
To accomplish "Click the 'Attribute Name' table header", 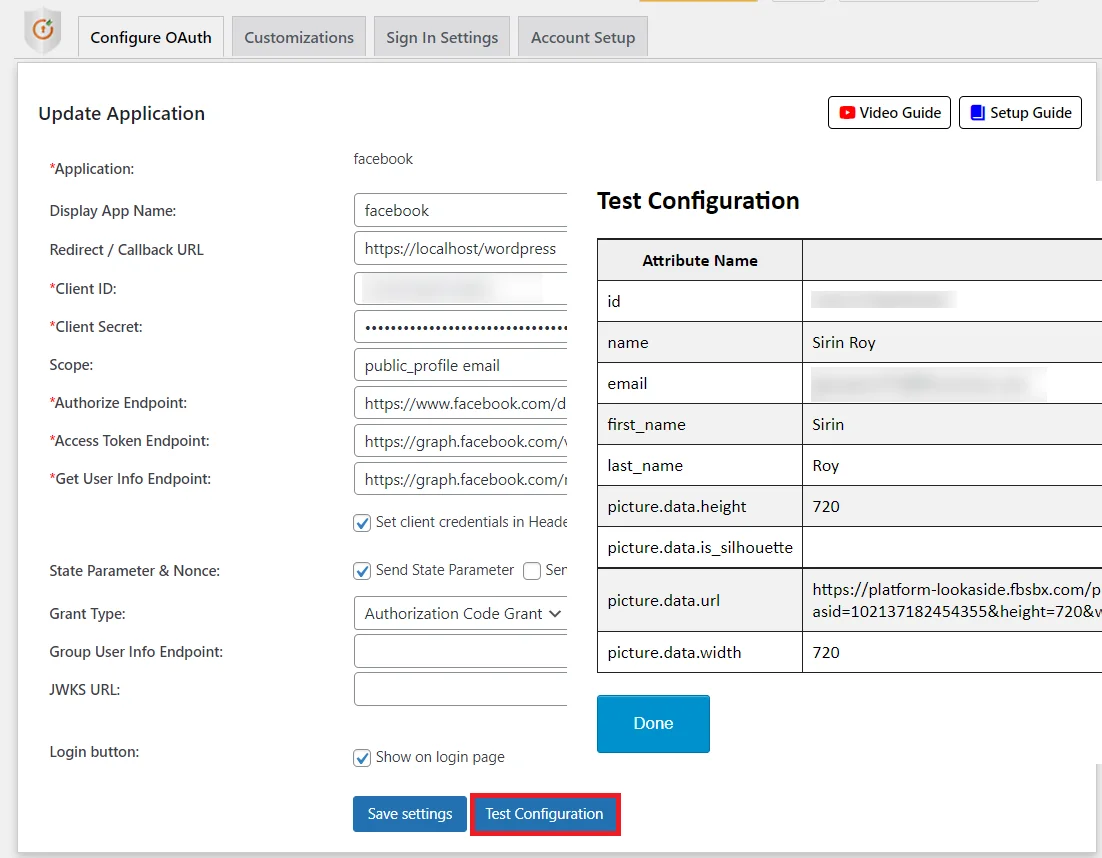I will point(700,260).
